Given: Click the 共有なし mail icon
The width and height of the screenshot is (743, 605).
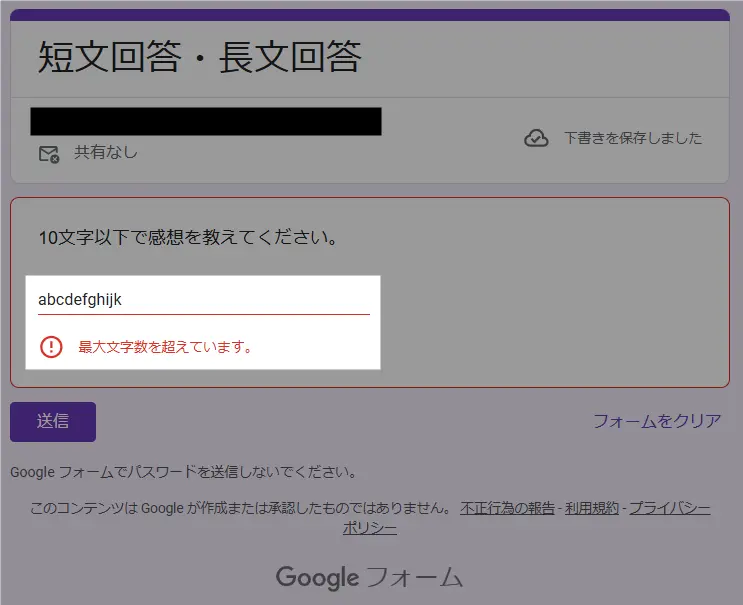Looking at the screenshot, I should coord(49,154).
